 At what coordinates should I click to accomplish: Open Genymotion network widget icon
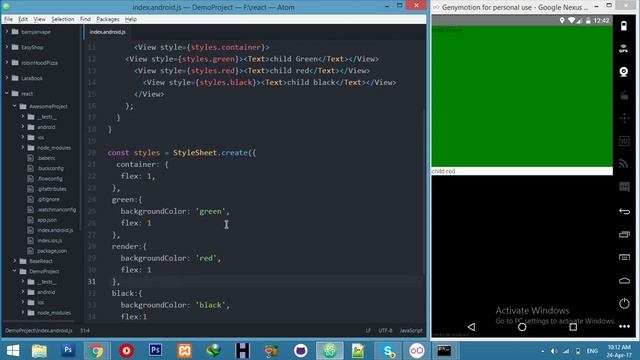tap(624, 164)
